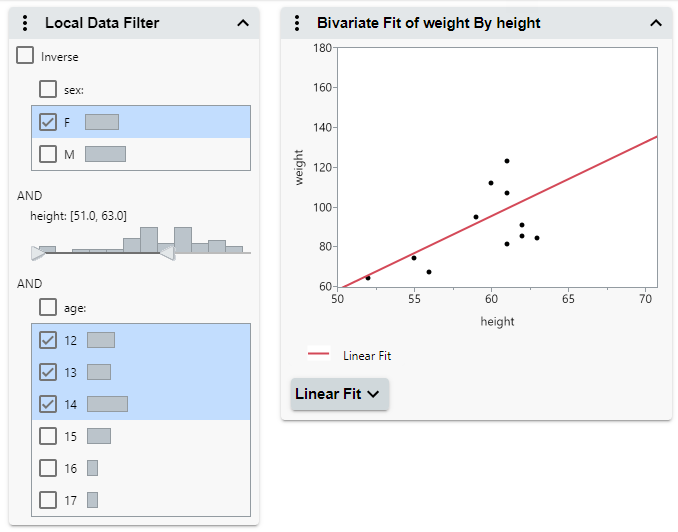
Task: Check the M sex filter
Action: [x=48, y=154]
